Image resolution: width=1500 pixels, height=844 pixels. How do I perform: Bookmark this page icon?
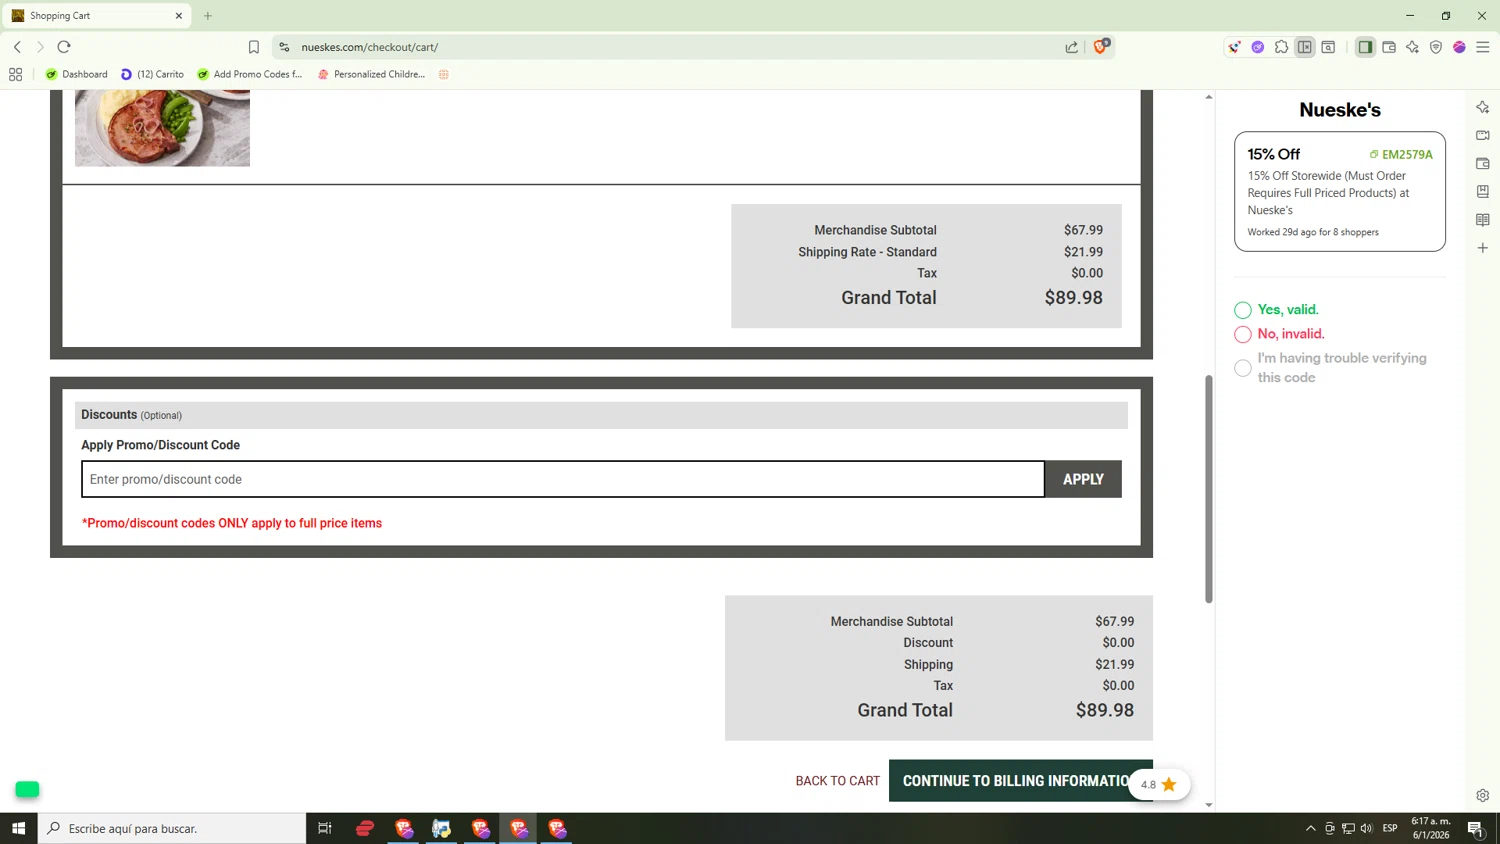pyautogui.click(x=254, y=47)
